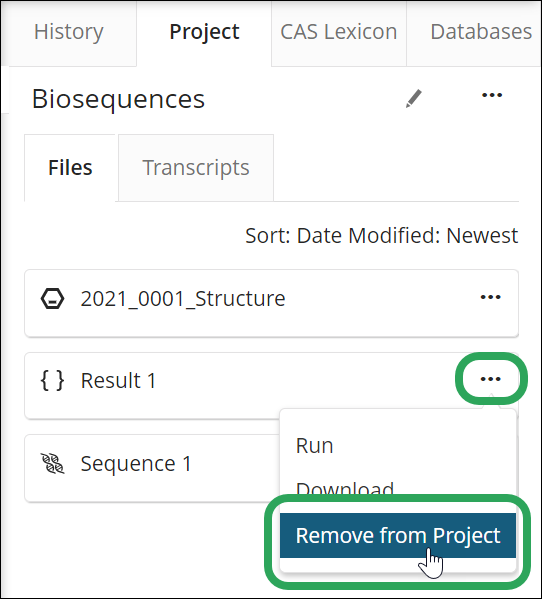Viewport: 542px width, 599px height.
Task: Go to the Databases tab
Action: [x=474, y=33]
